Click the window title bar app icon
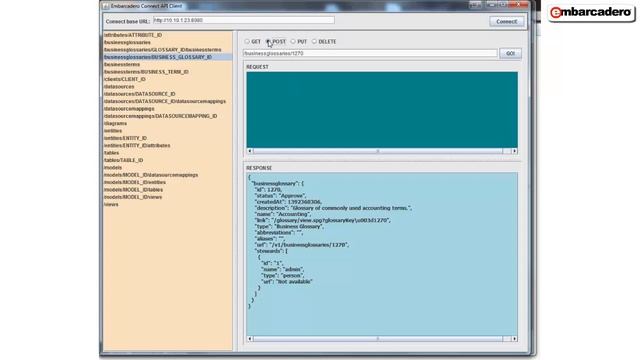This screenshot has height=360, width=640. pyautogui.click(x=106, y=6)
